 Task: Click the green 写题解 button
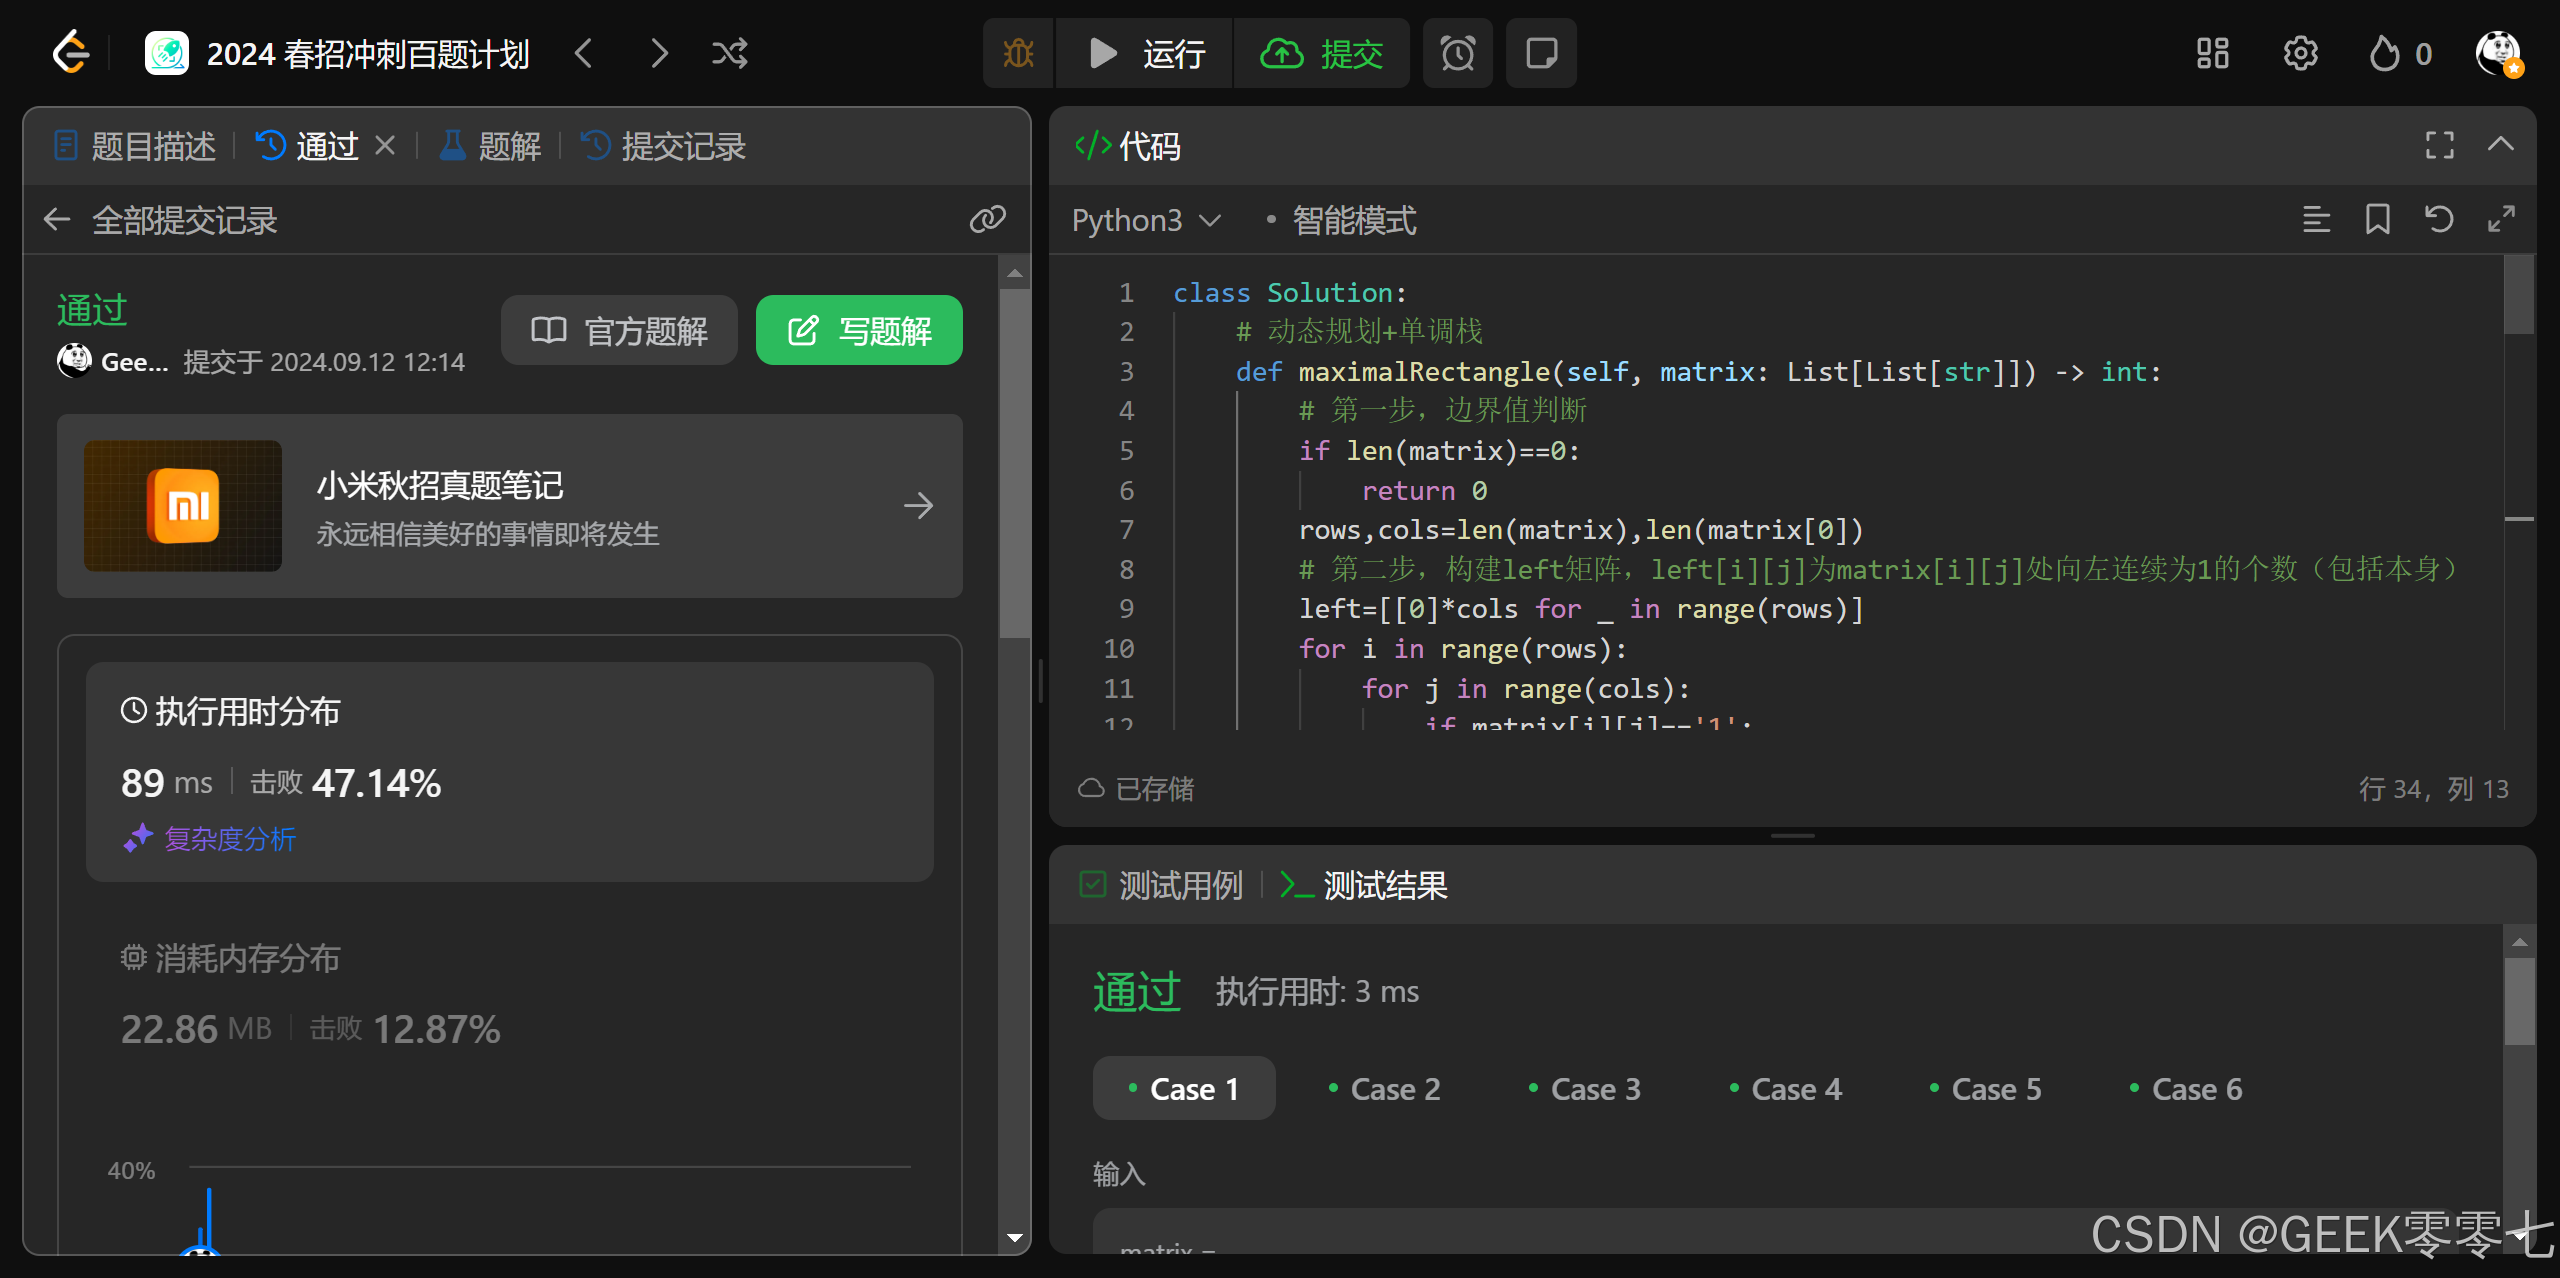coord(859,330)
